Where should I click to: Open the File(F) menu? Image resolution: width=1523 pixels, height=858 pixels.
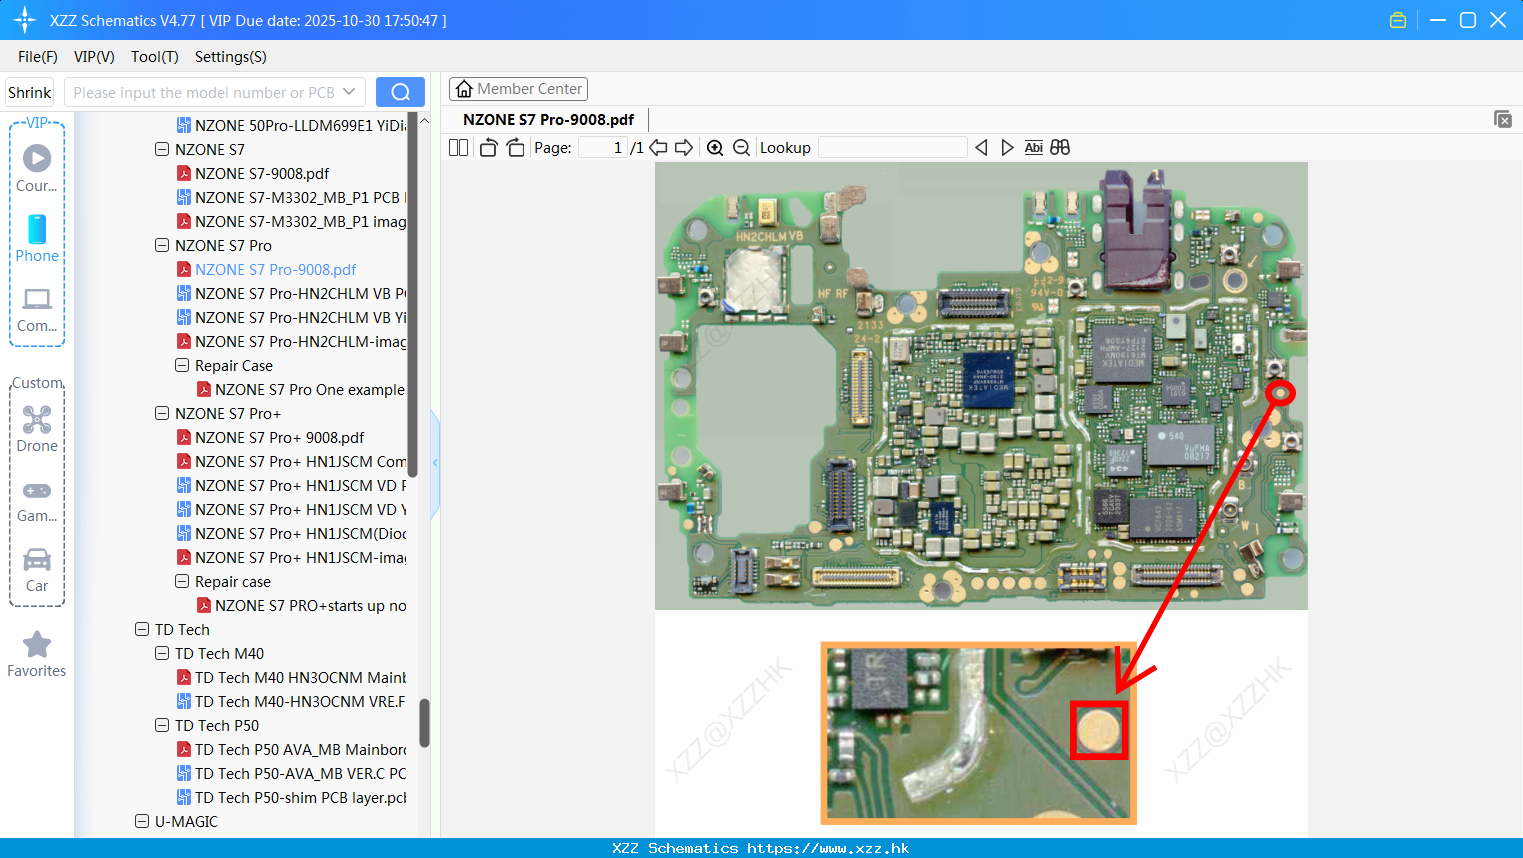38,57
